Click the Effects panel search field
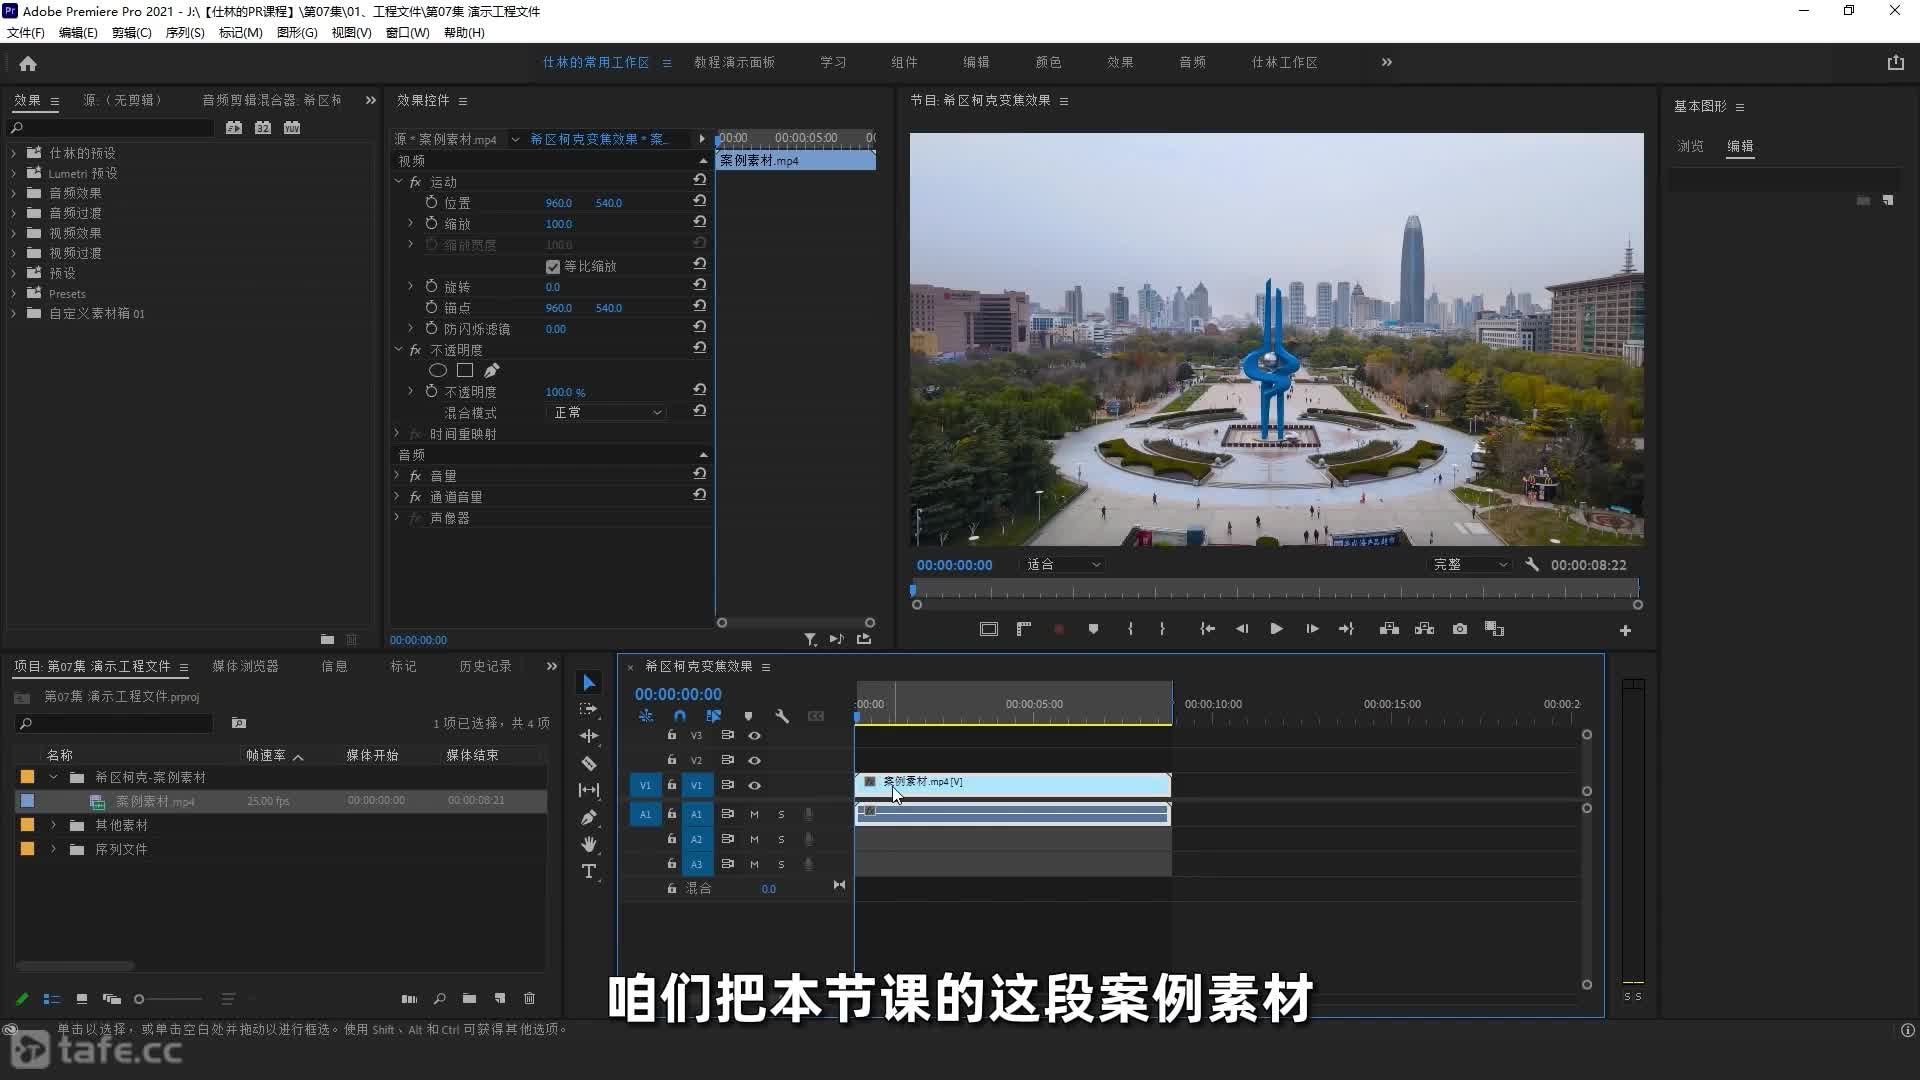The height and width of the screenshot is (1080, 1920). (110, 128)
